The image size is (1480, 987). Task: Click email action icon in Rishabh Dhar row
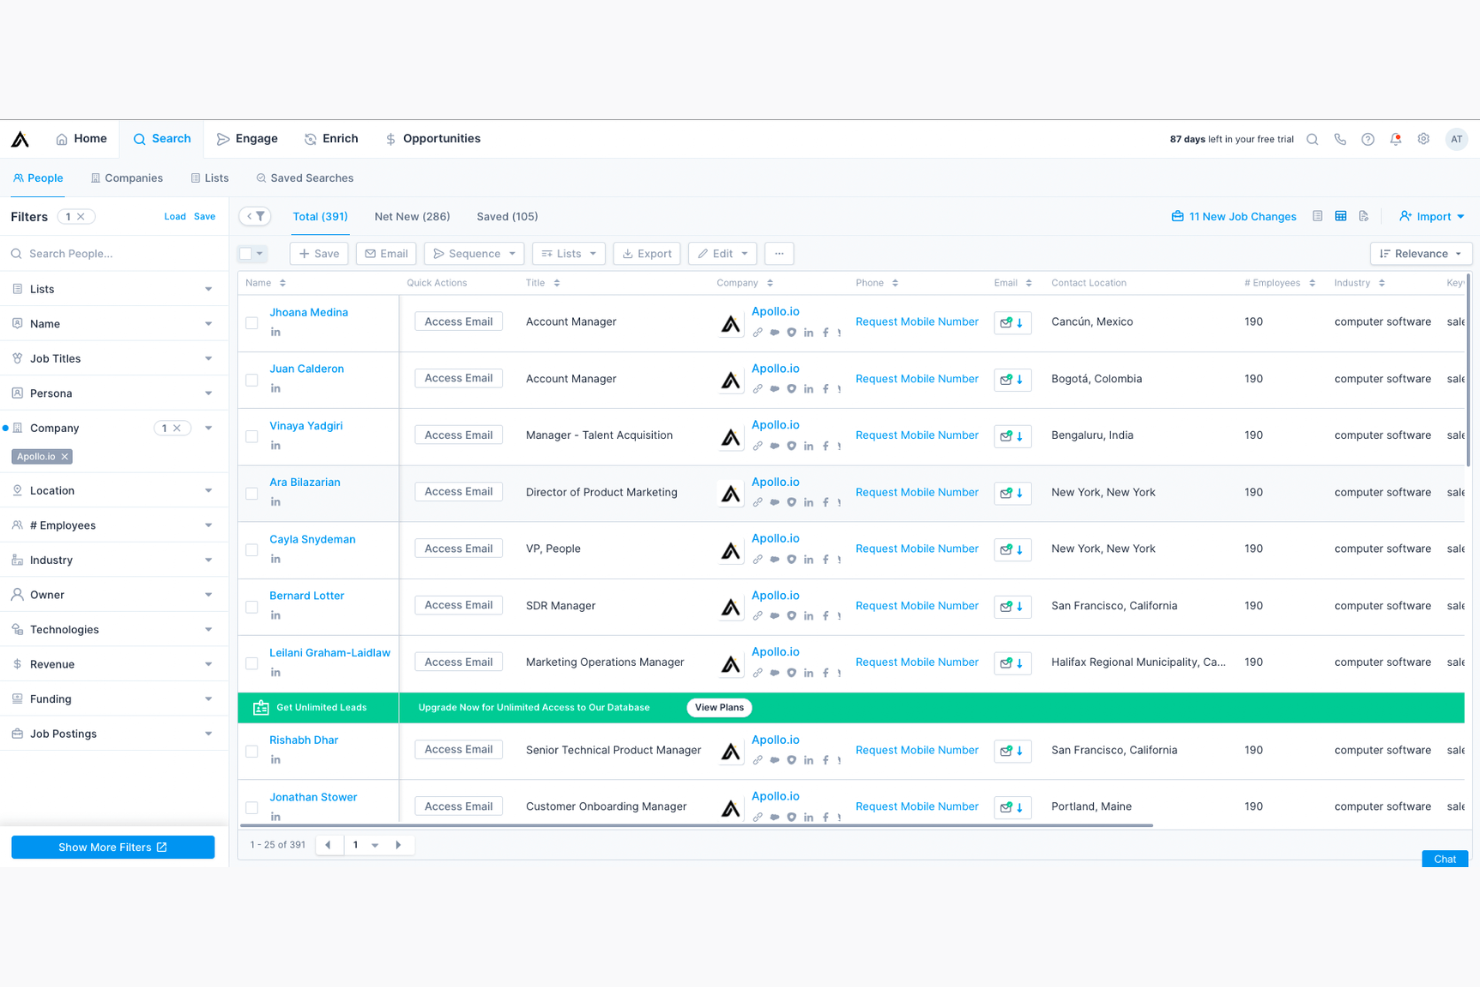point(1012,750)
